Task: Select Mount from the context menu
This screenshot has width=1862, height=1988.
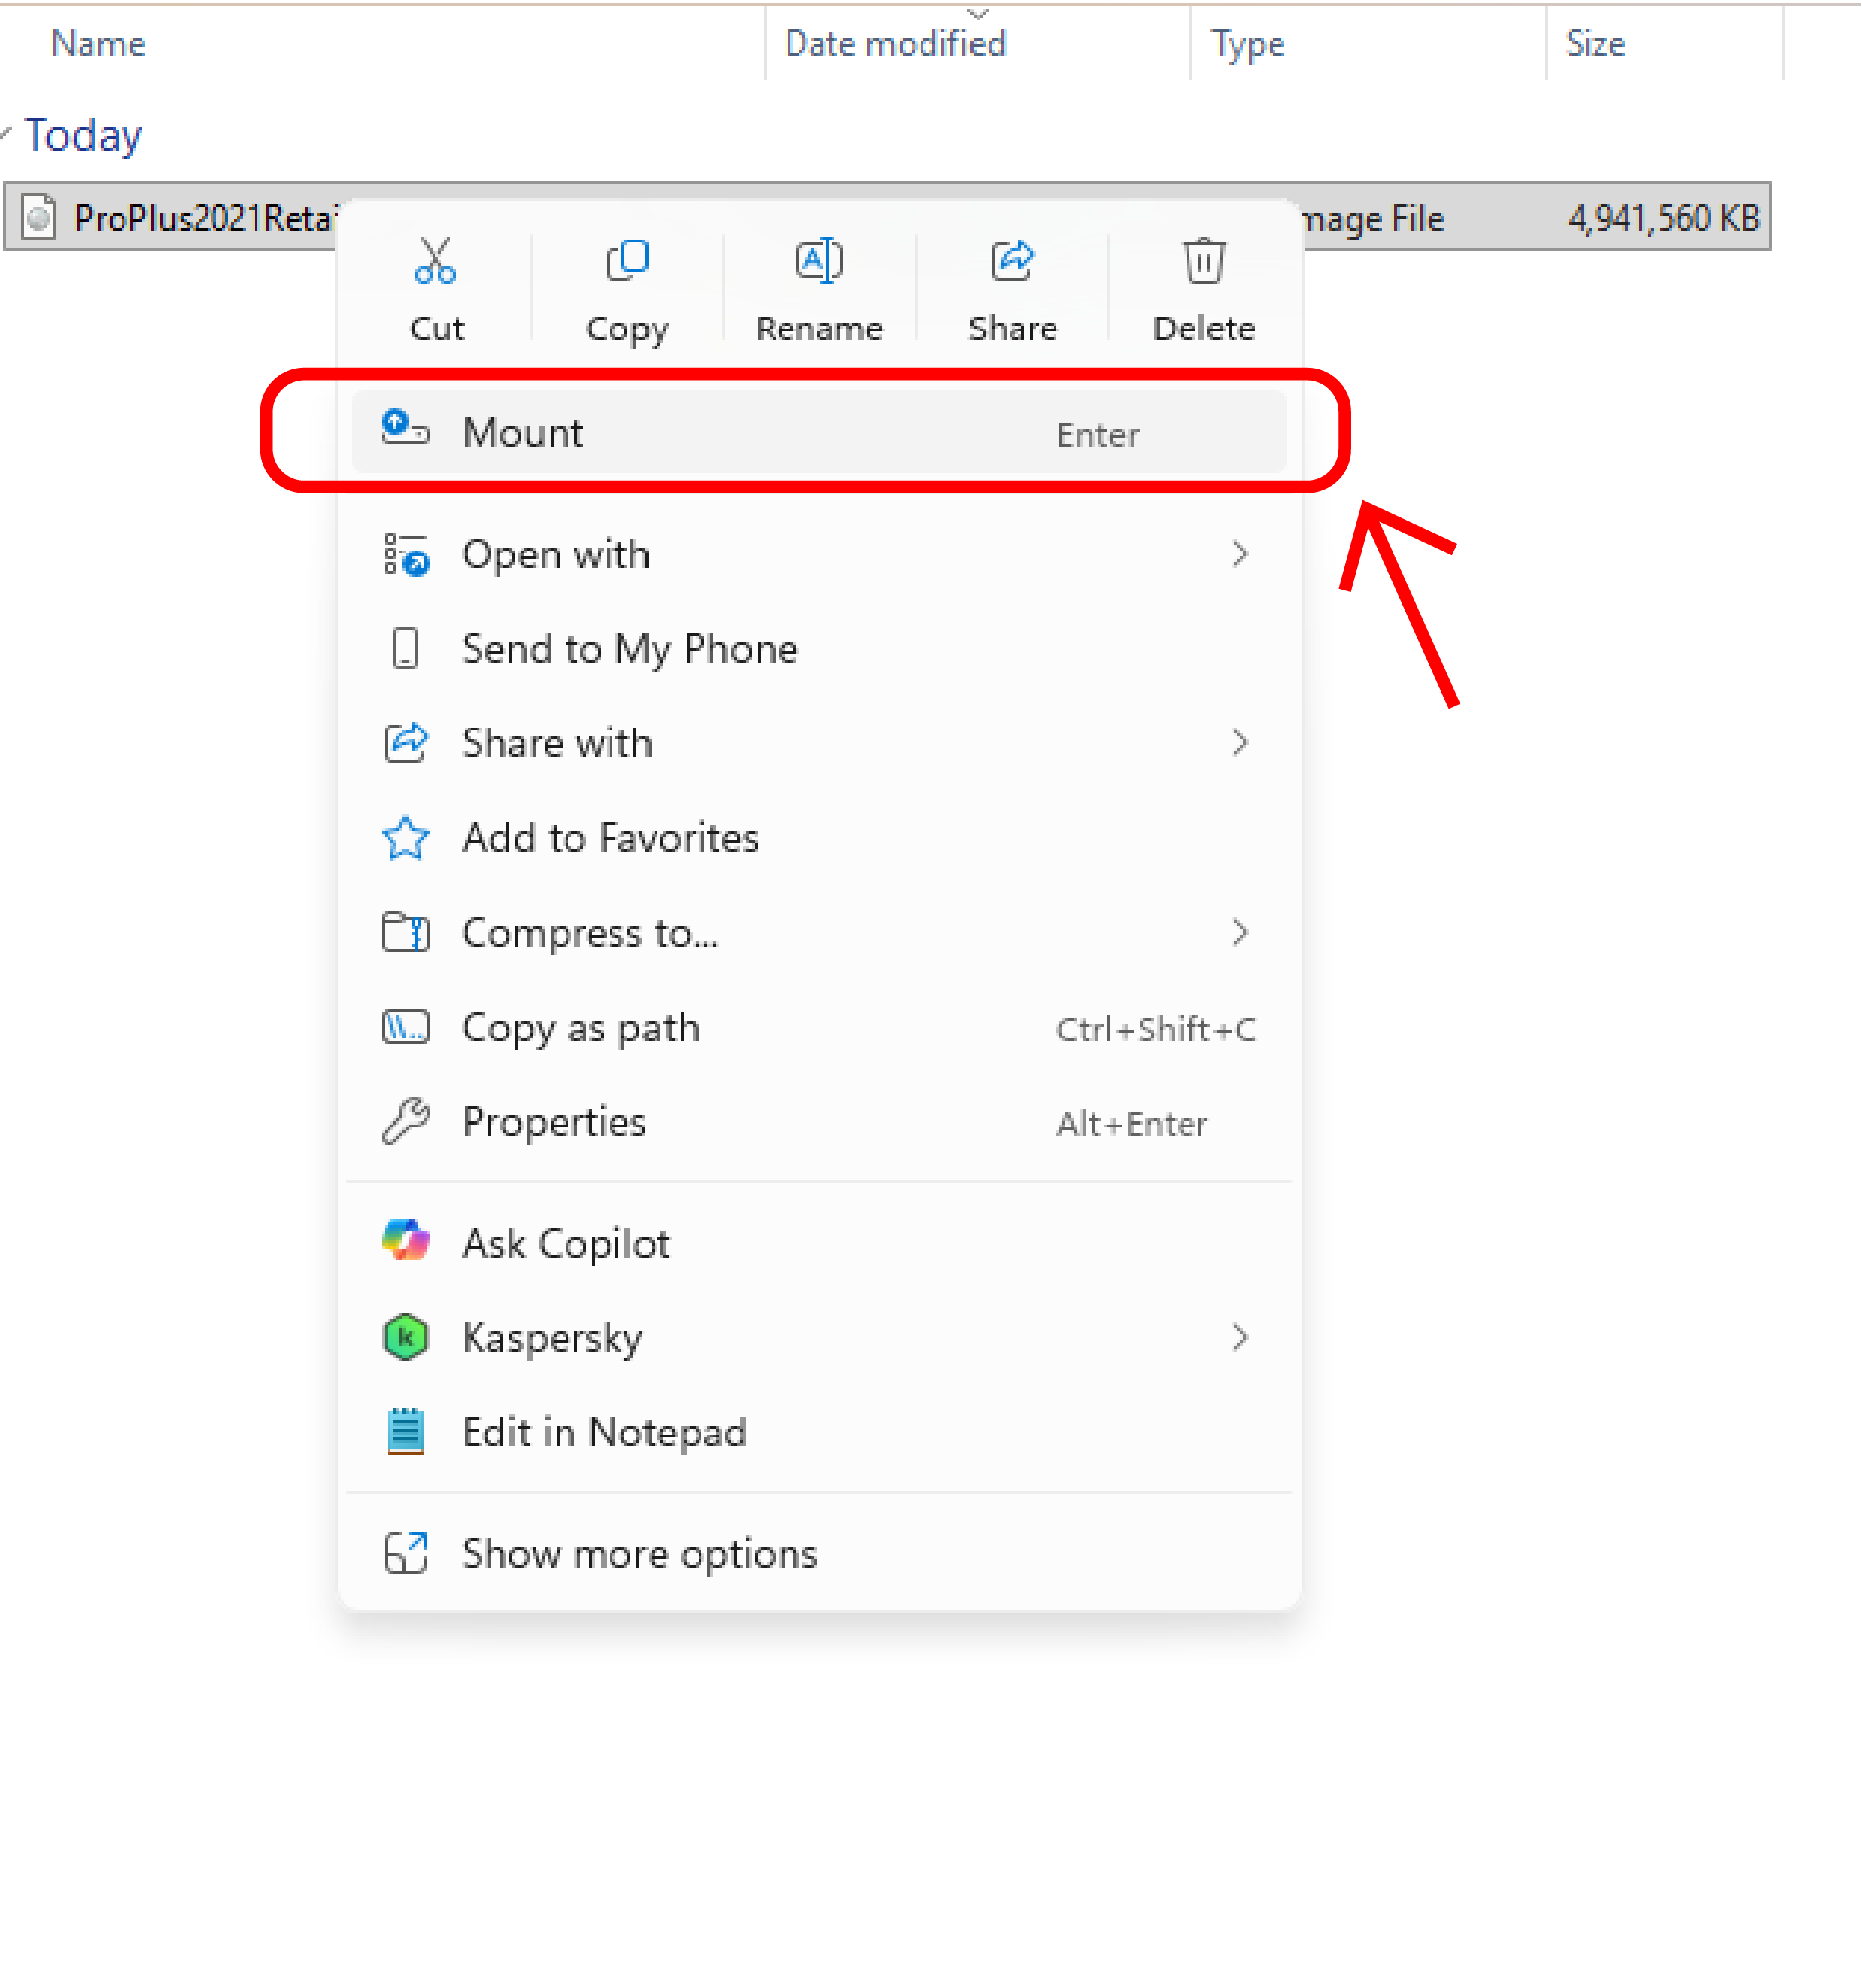Action: 818,432
